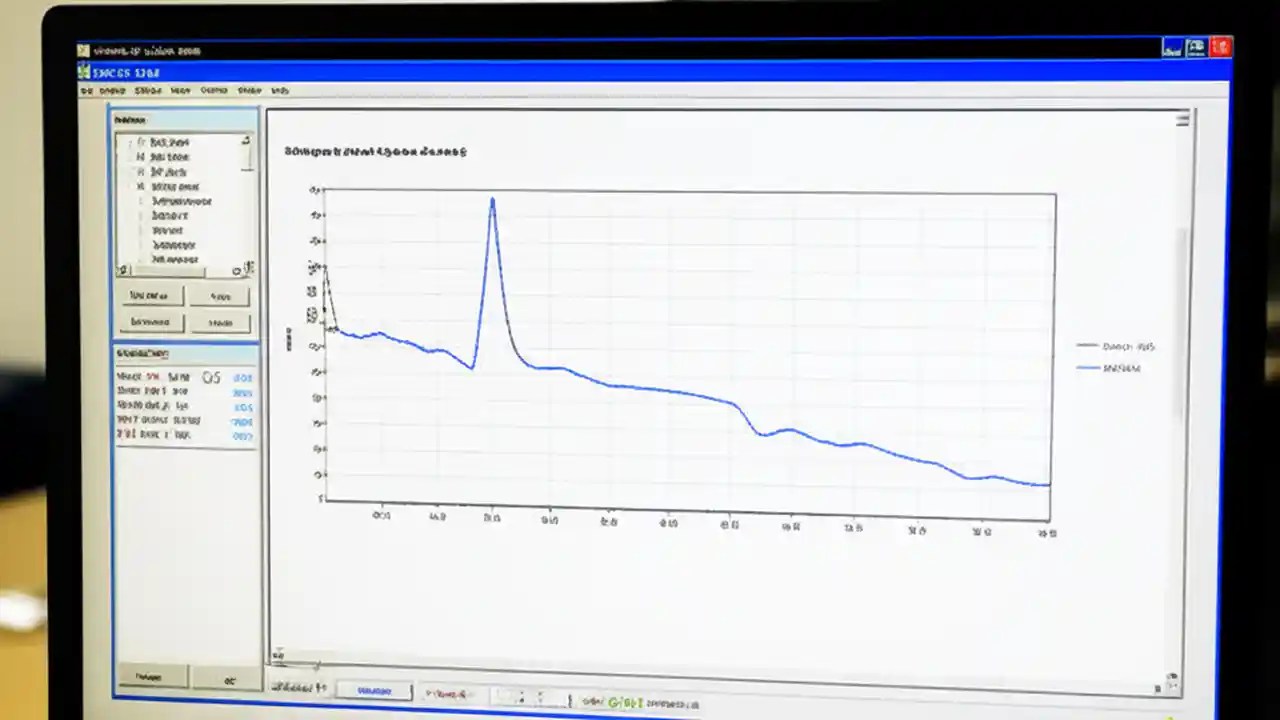Open the dropdown near the bottom status bar
This screenshot has height=720, width=1280.
coord(450,692)
